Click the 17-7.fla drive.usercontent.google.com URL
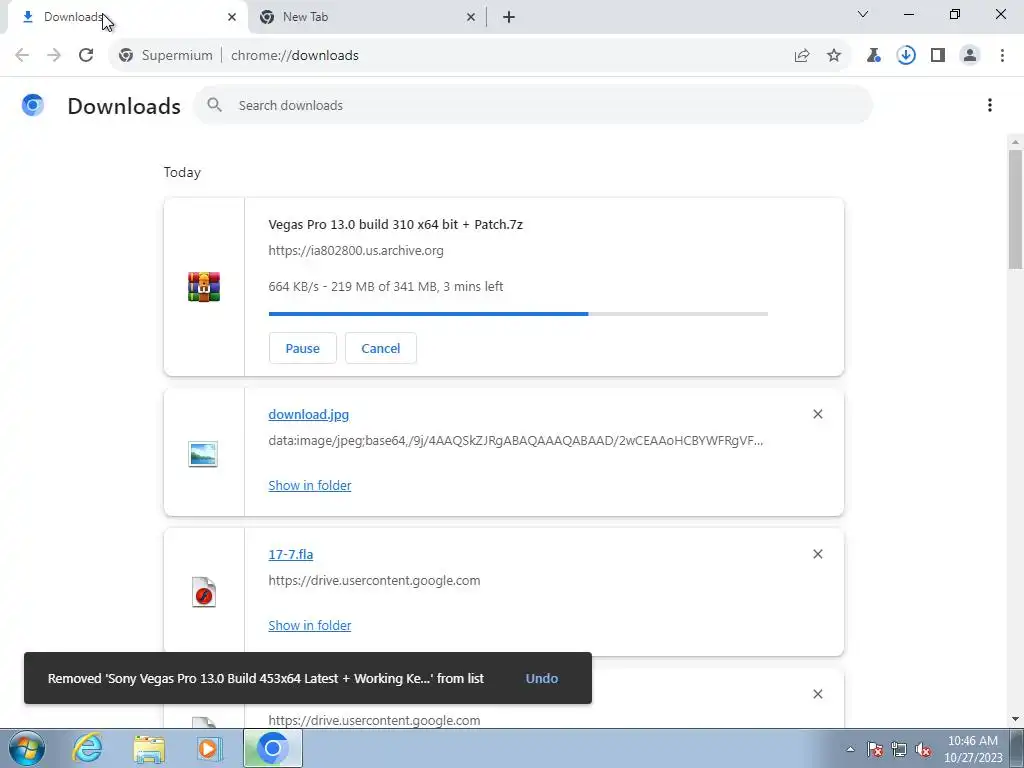Image resolution: width=1024 pixels, height=768 pixels. point(374,581)
